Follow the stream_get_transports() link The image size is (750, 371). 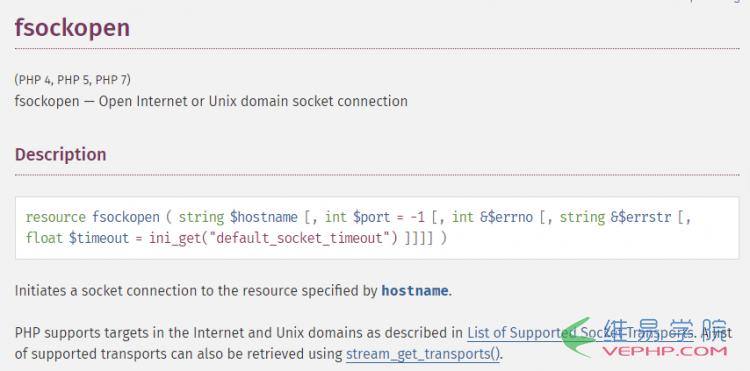[x=423, y=354]
